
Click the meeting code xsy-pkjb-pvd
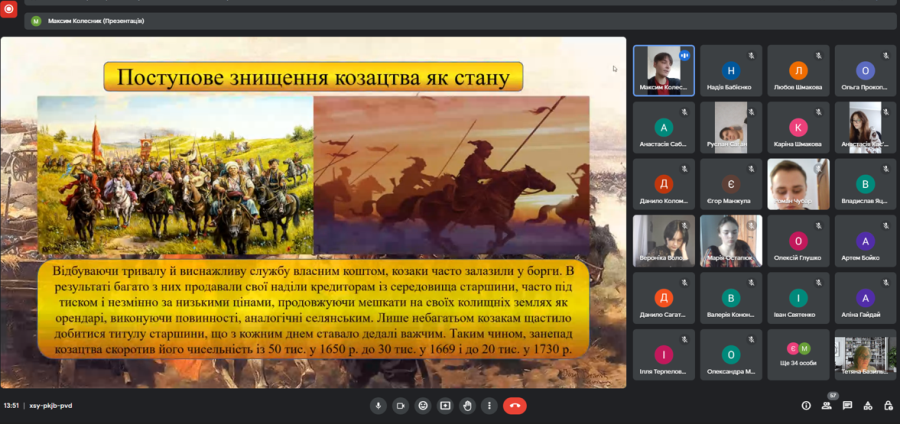tap(51, 406)
